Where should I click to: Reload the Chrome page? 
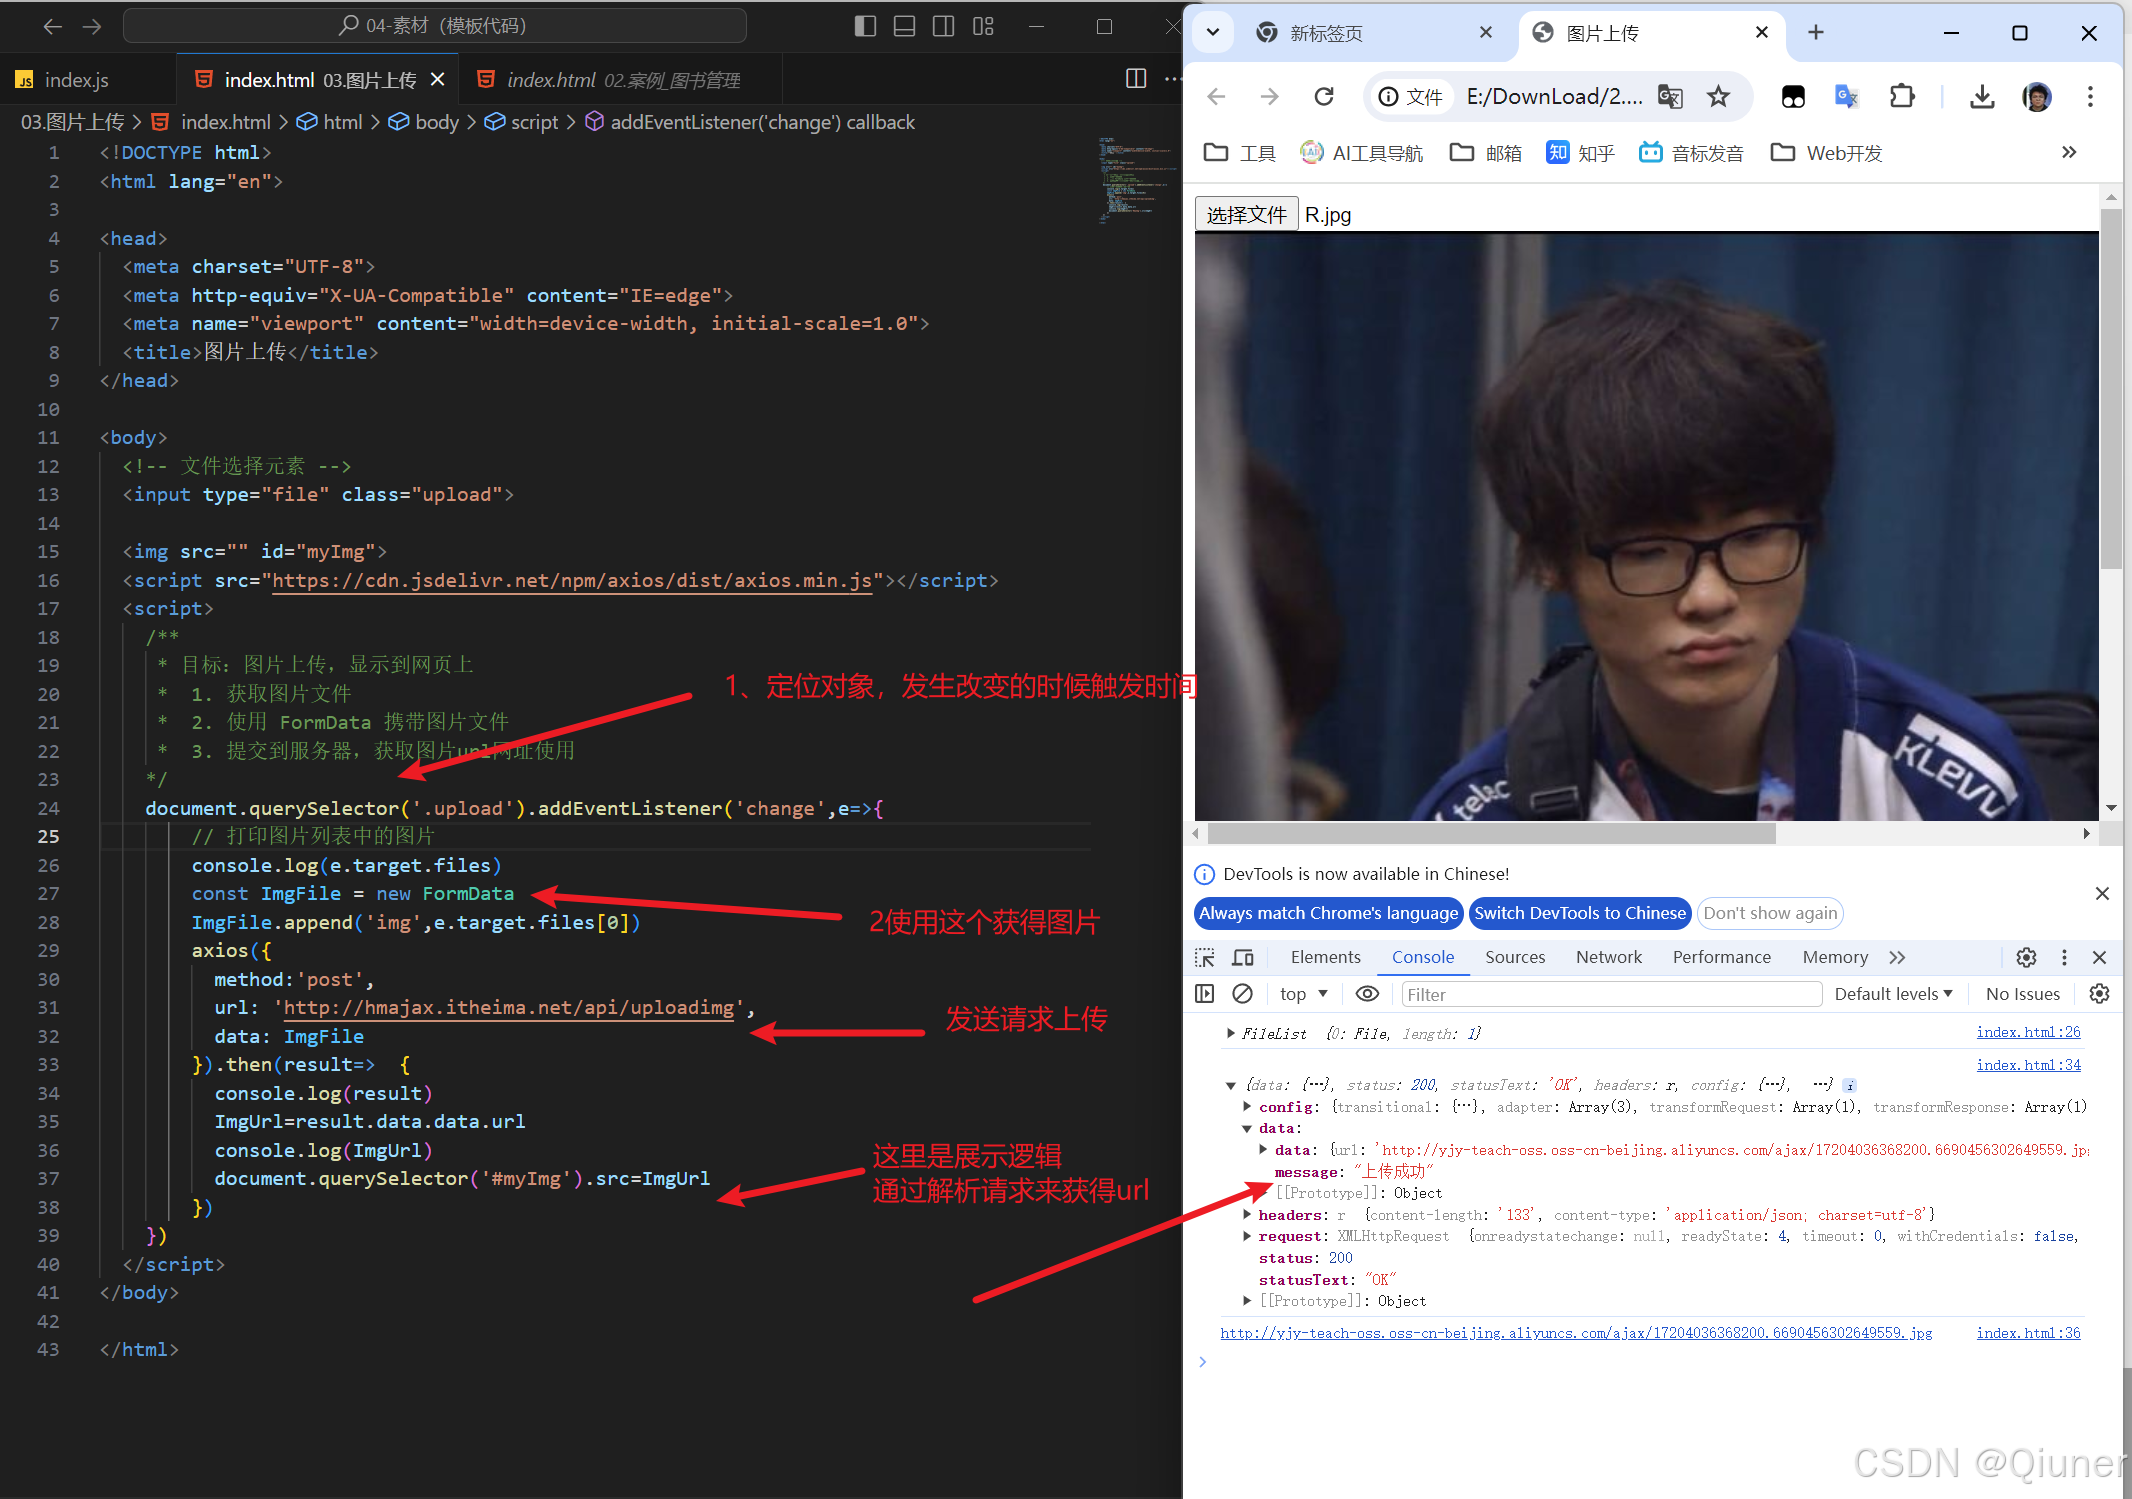[x=1324, y=97]
